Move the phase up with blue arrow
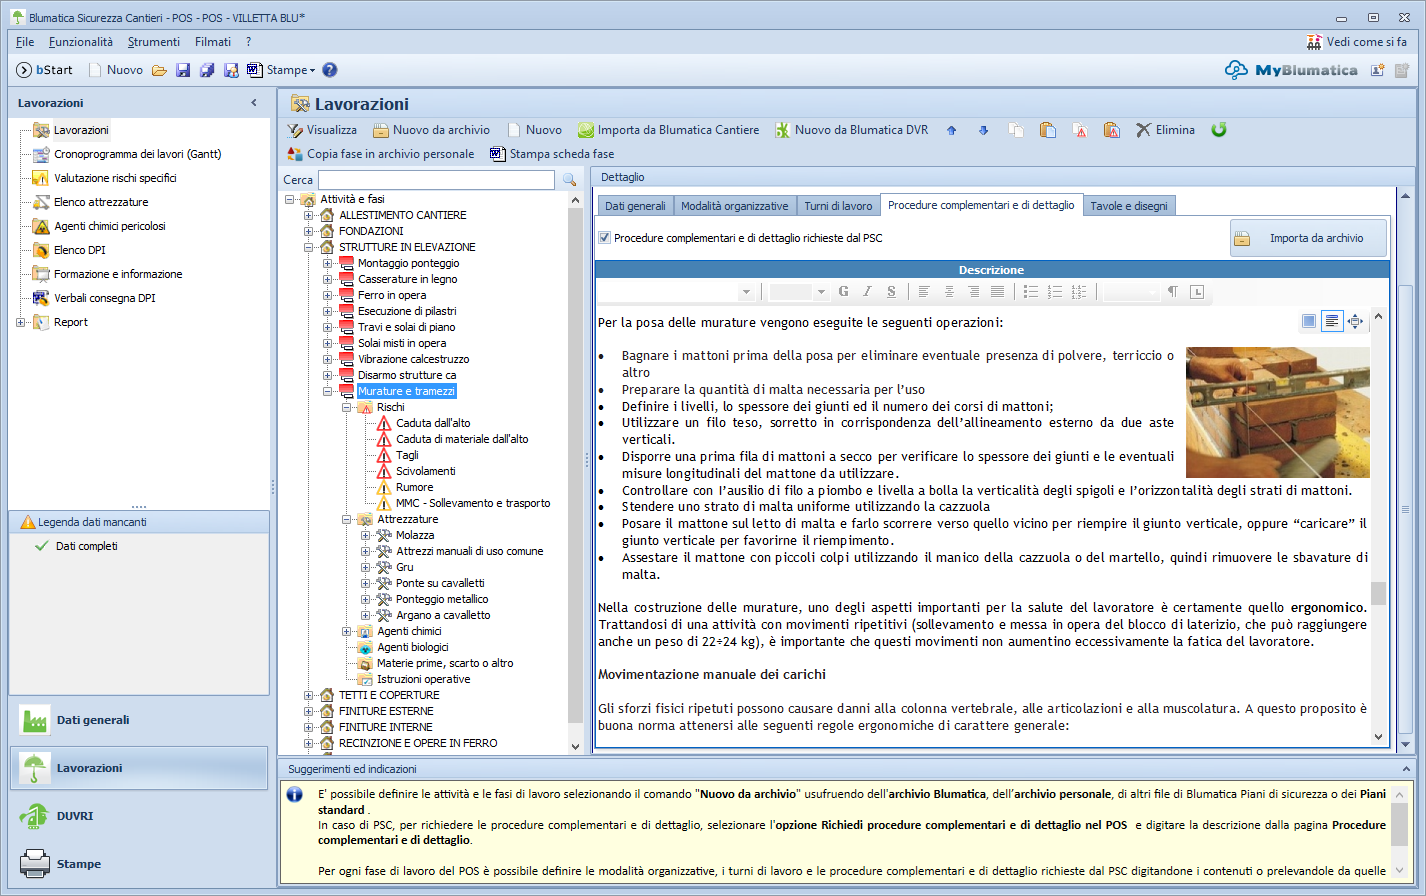 click(951, 130)
